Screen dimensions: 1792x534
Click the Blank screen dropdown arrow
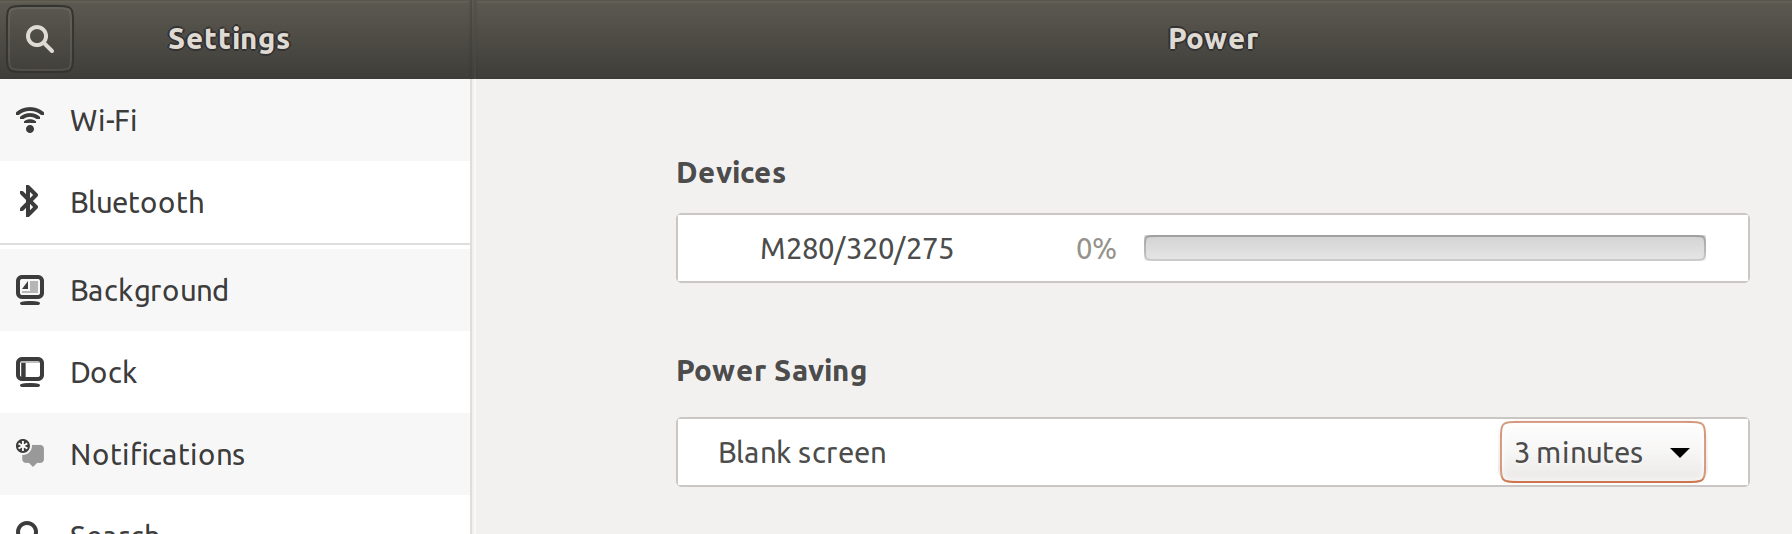coord(1680,453)
